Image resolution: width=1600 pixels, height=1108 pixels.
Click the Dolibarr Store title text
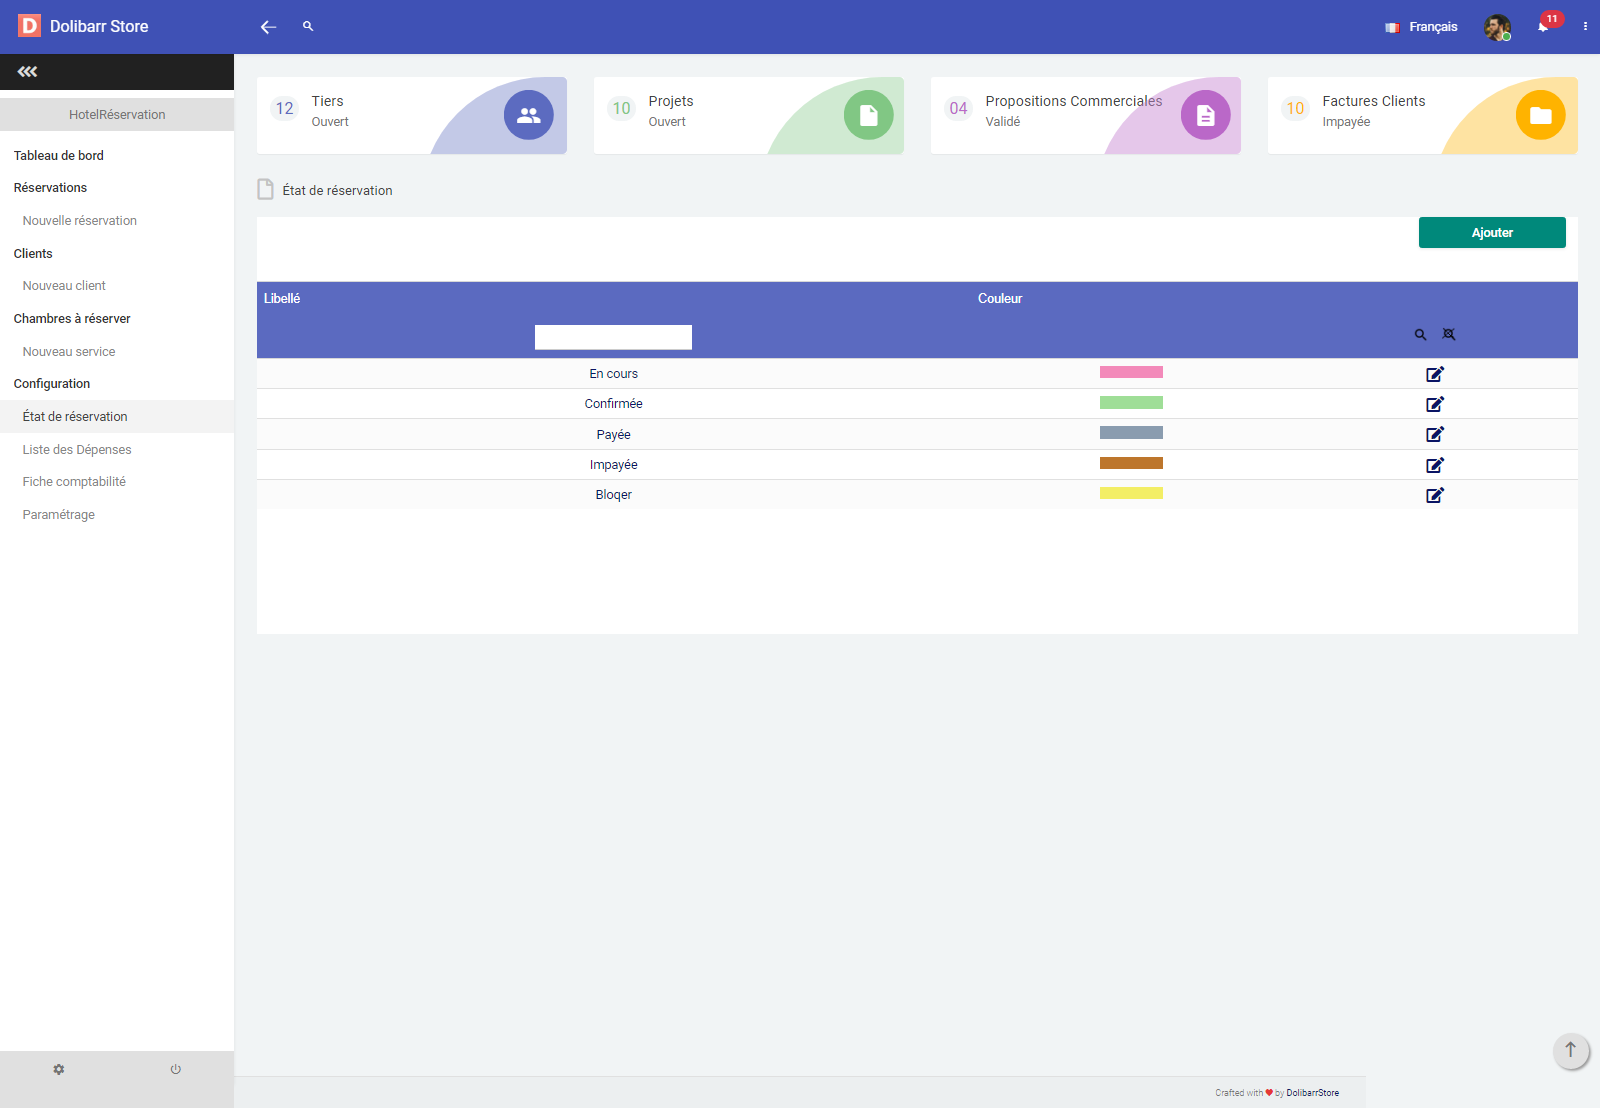coord(99,26)
